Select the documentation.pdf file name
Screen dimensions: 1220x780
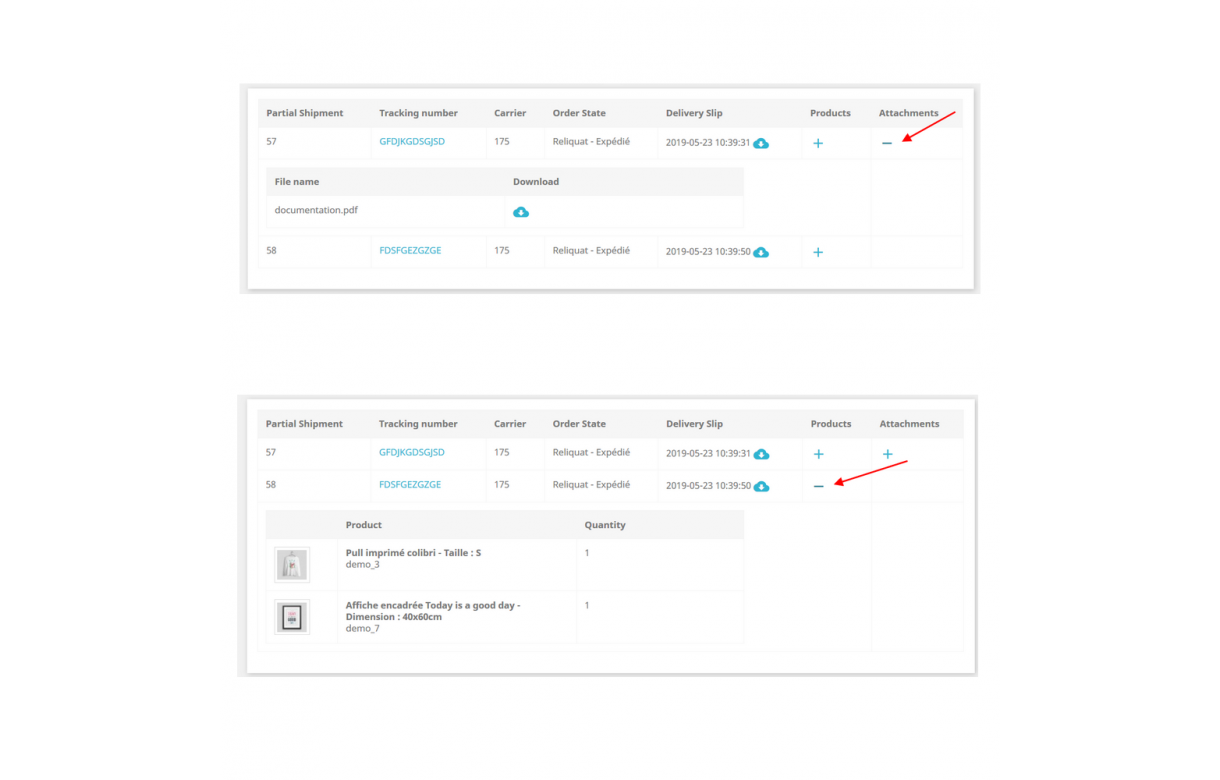[317, 210]
